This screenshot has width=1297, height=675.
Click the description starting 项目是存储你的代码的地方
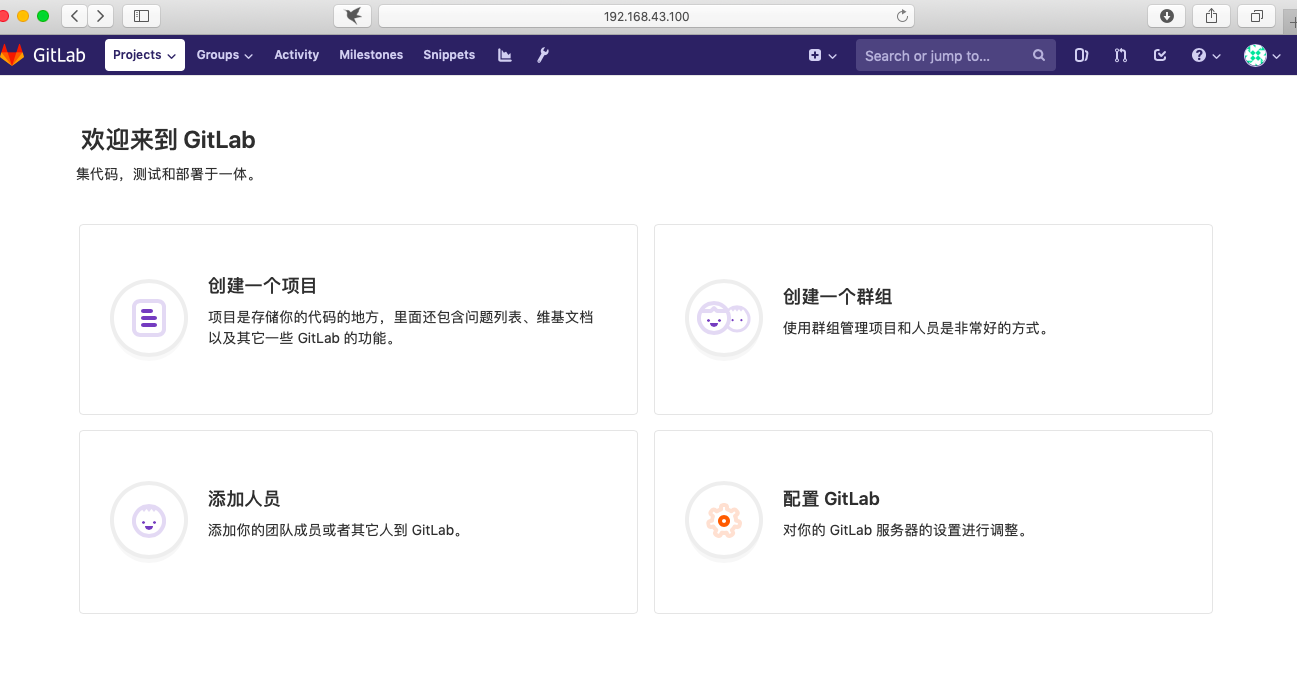pyautogui.click(x=401, y=327)
